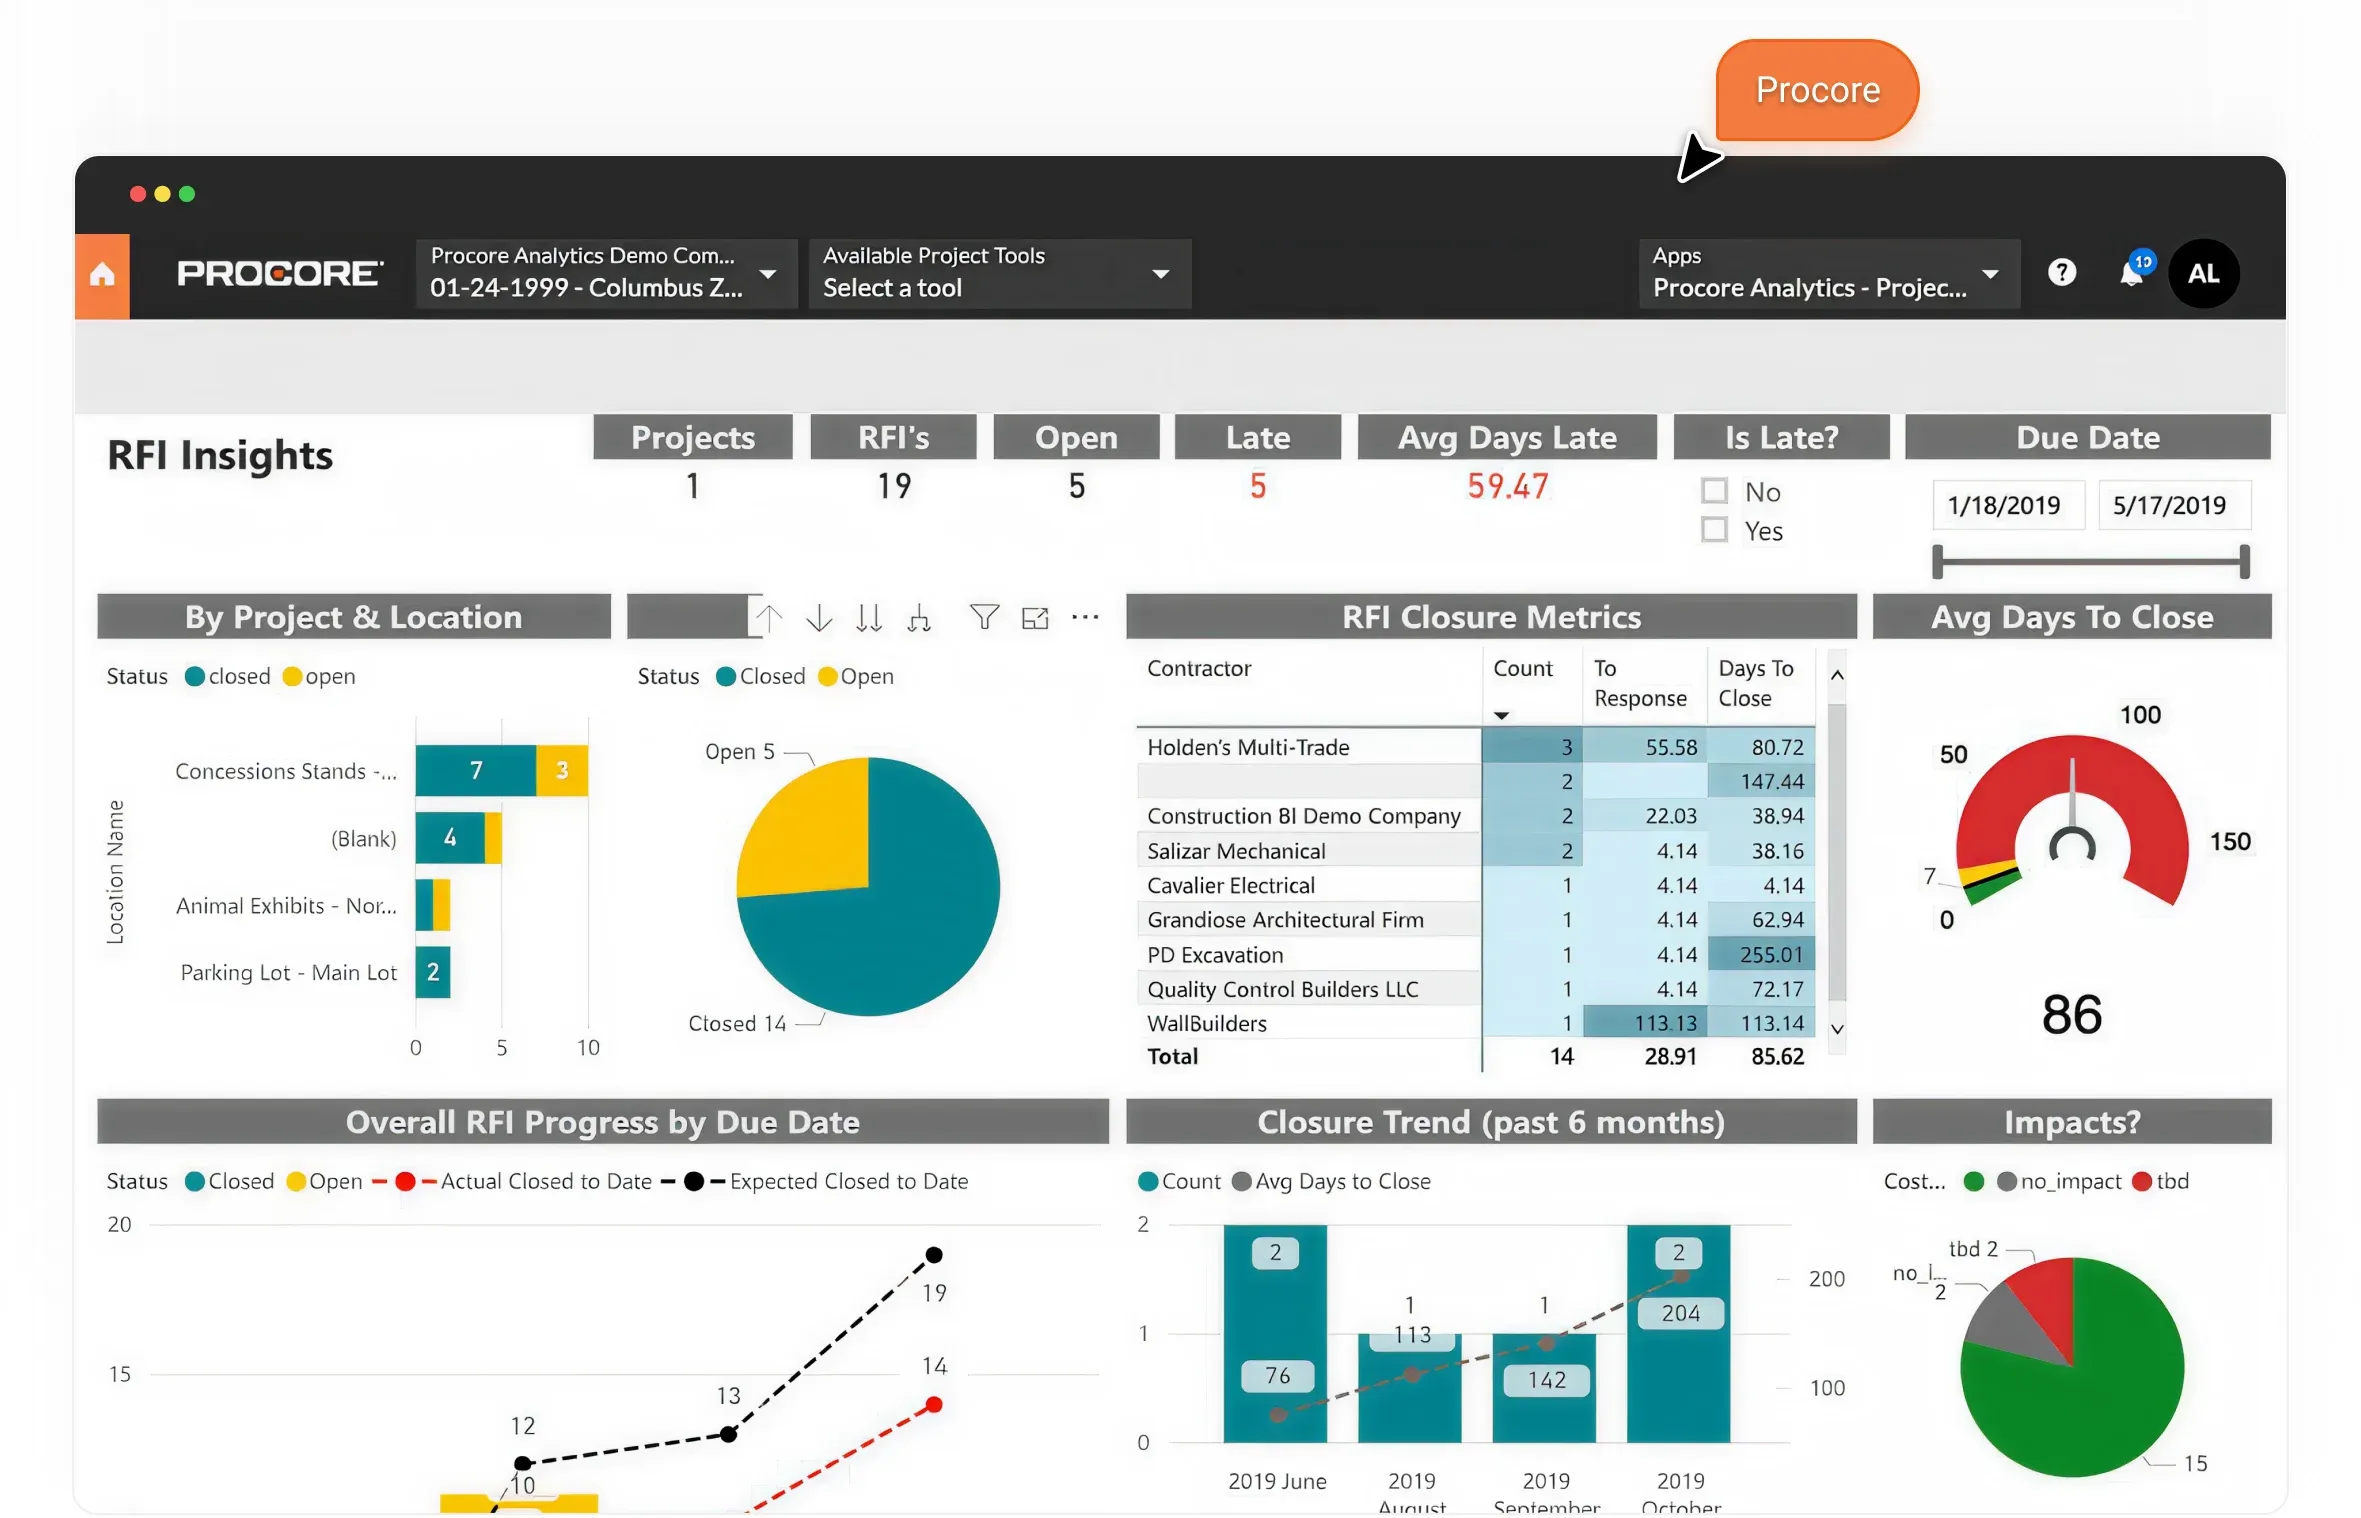2361x1518 pixels.
Task: Click the Count column header
Action: click(x=1522, y=668)
